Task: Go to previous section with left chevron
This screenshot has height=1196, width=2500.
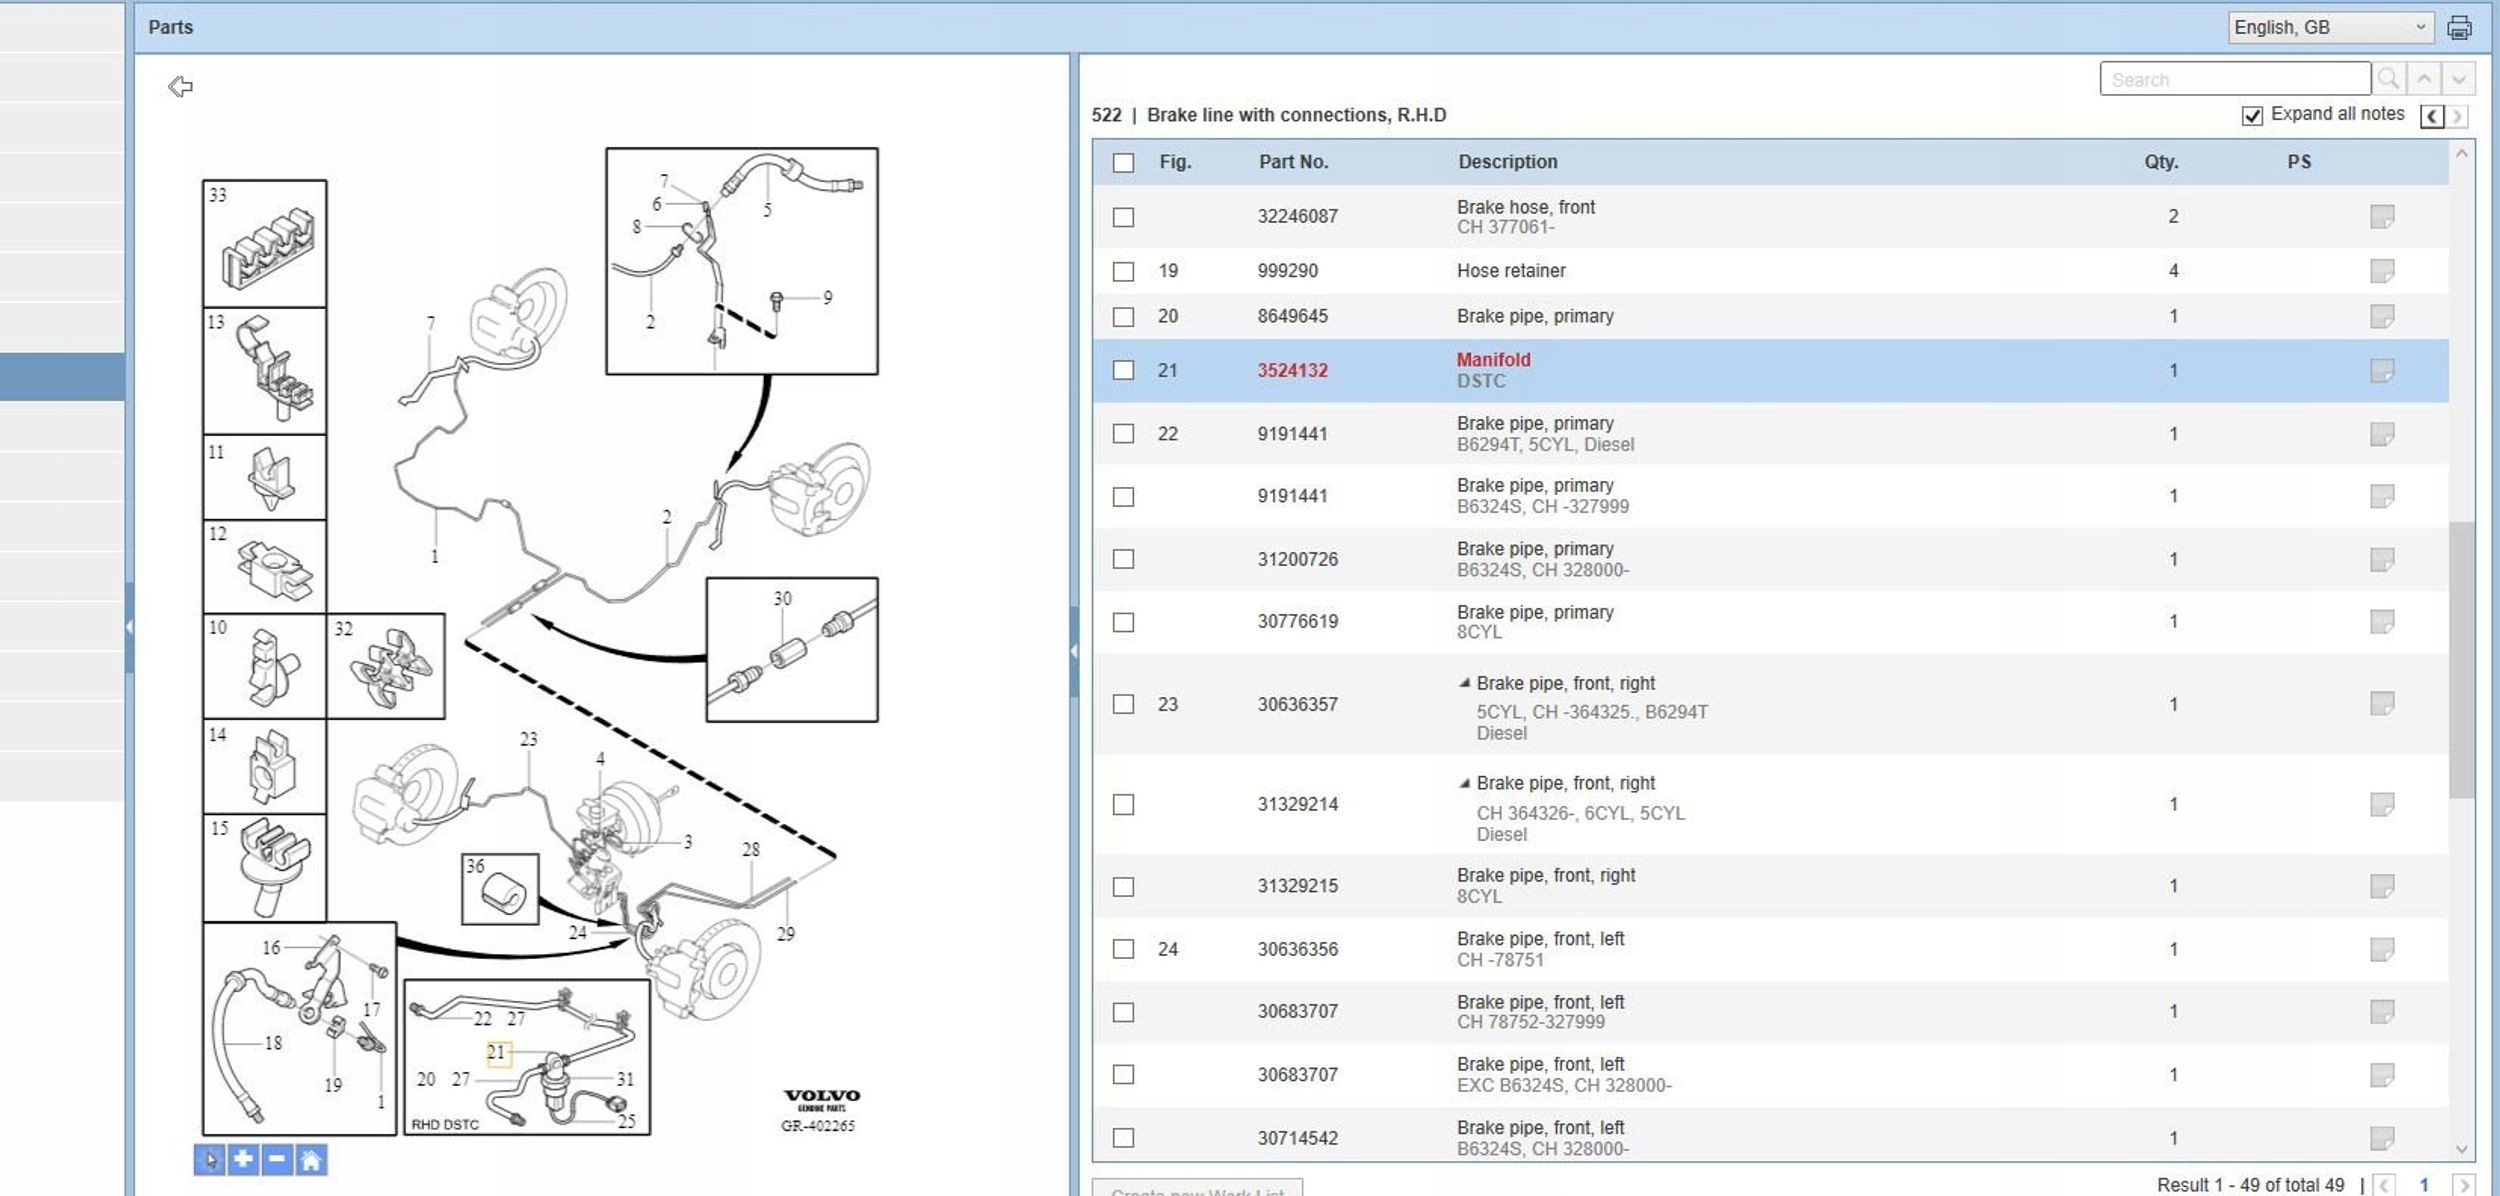Action: coord(2432,117)
